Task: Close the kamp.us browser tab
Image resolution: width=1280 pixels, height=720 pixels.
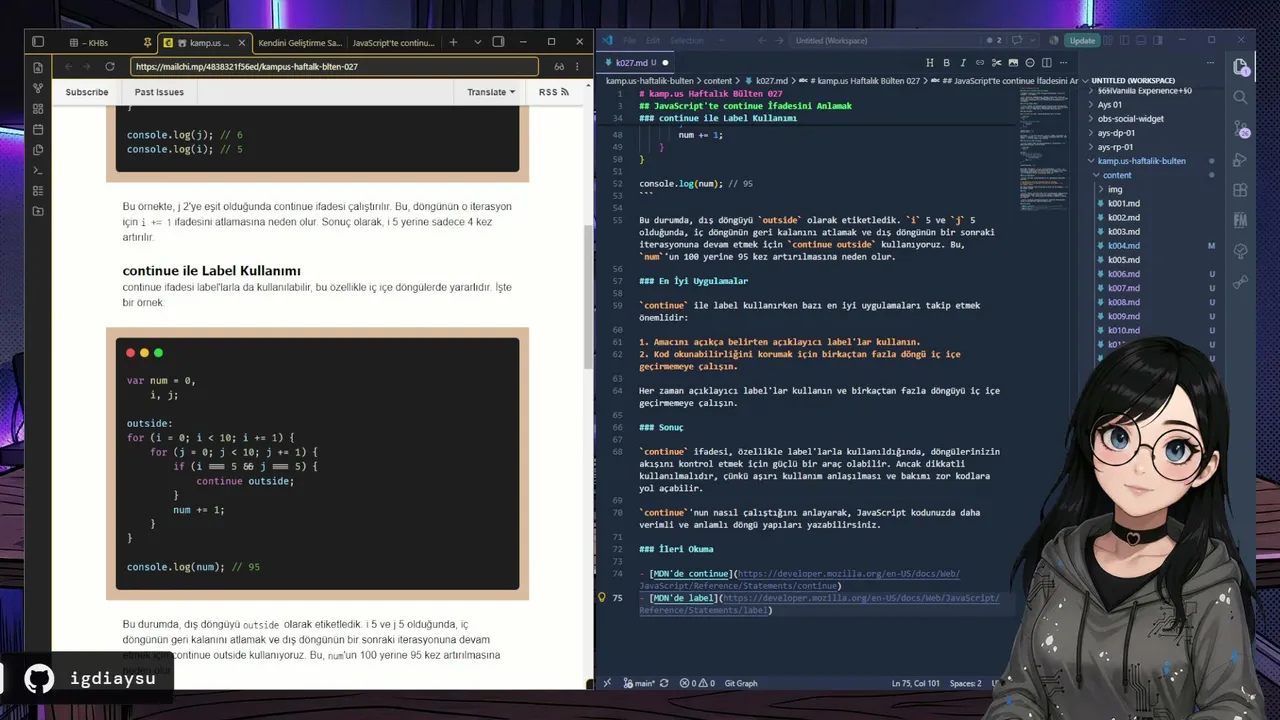Action: tap(242, 43)
